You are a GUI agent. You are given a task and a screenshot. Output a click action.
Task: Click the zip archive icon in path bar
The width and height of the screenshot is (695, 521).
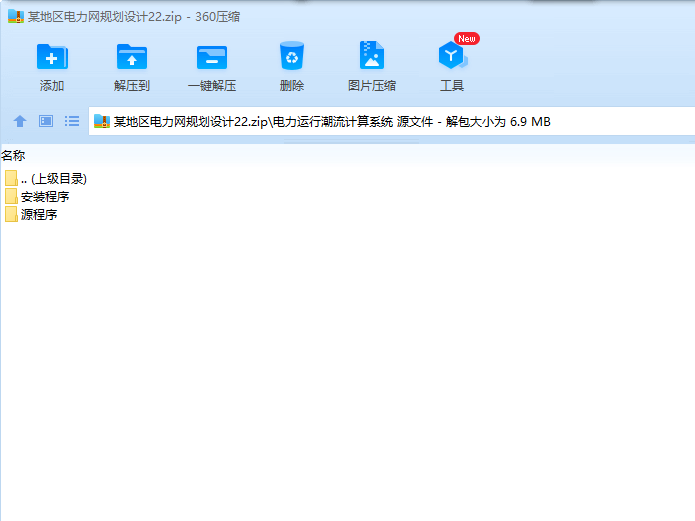(102, 121)
